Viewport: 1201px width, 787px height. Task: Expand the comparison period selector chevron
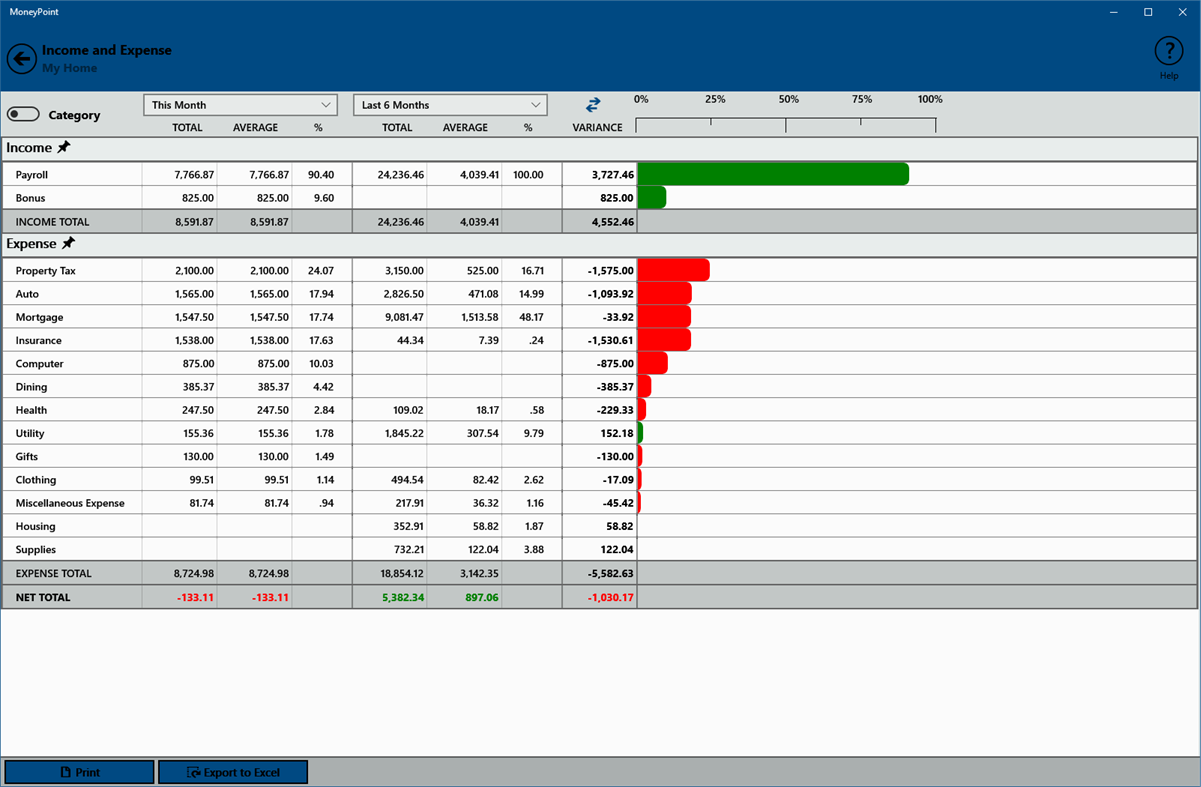(x=538, y=104)
